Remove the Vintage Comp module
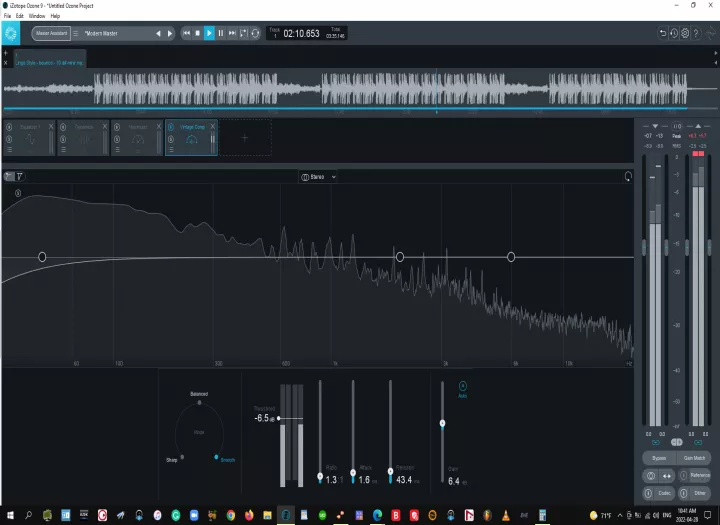This screenshot has height=525, width=720. (213, 126)
